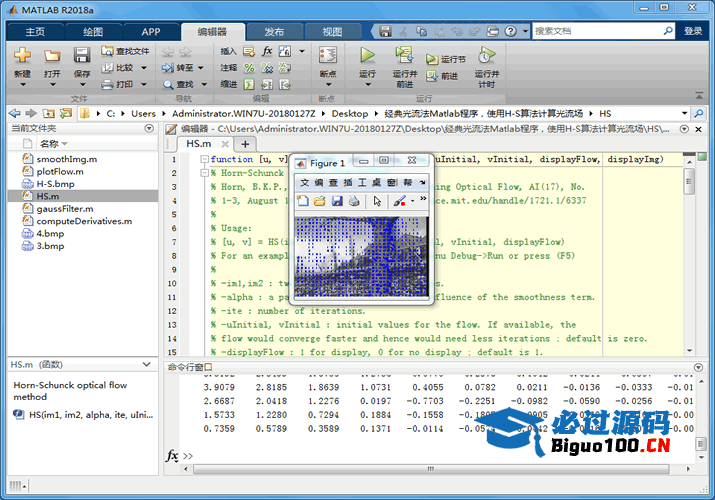Switch to the APP tab
Screen dimensions: 715x500
click(150, 31)
